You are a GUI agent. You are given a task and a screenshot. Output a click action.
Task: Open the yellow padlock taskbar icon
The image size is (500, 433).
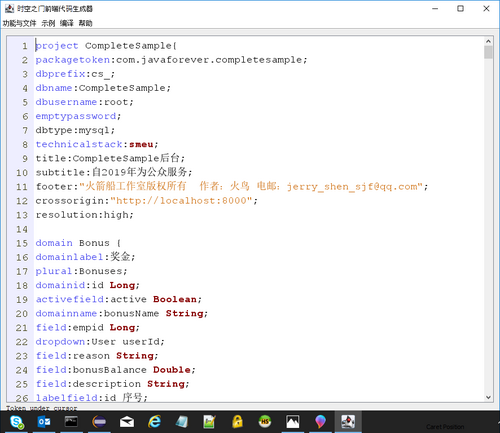tap(237, 422)
